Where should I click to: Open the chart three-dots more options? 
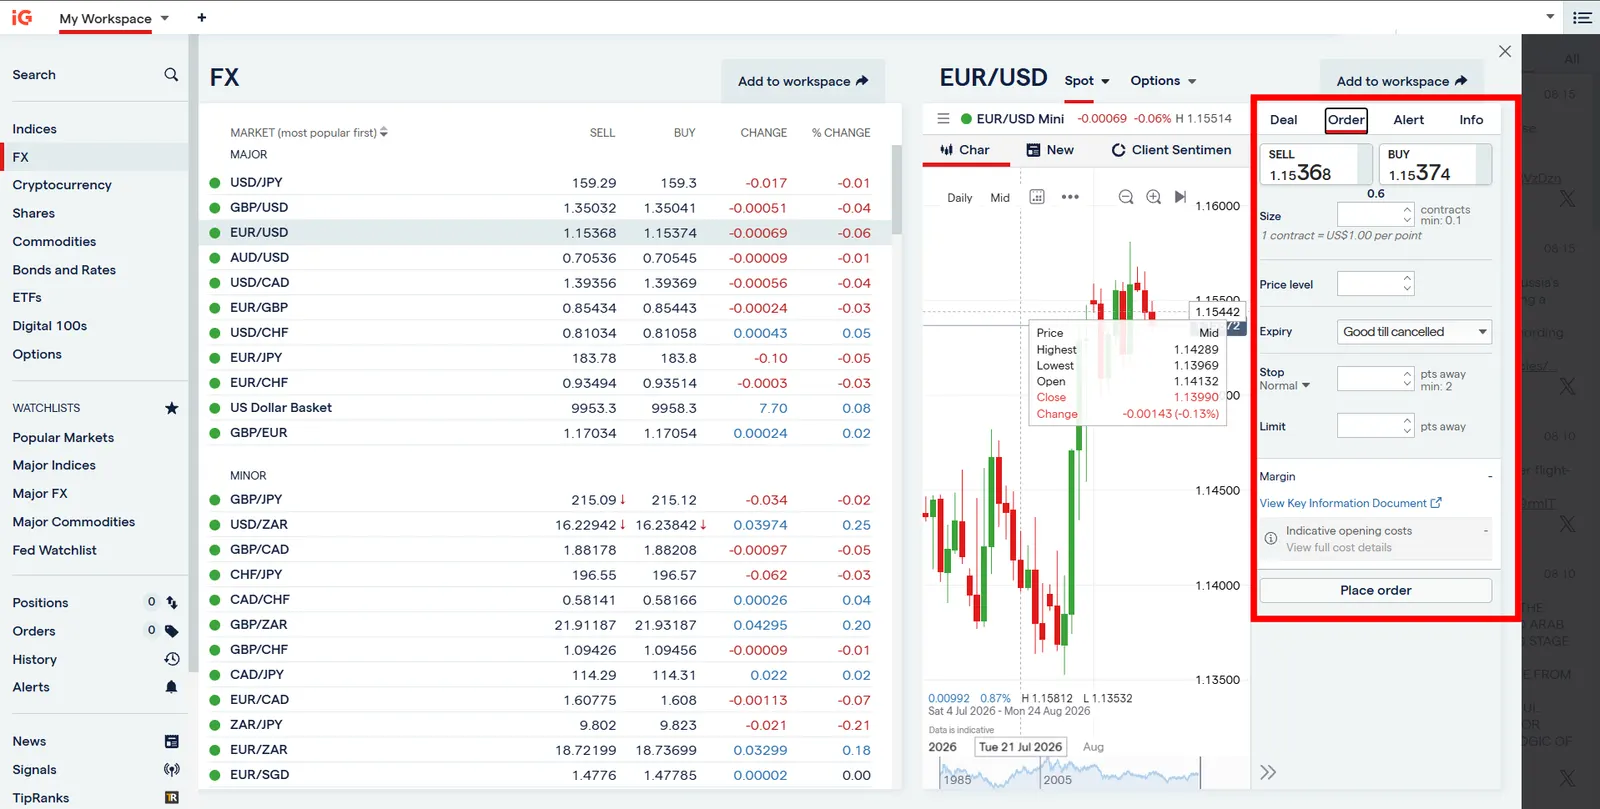point(1070,197)
